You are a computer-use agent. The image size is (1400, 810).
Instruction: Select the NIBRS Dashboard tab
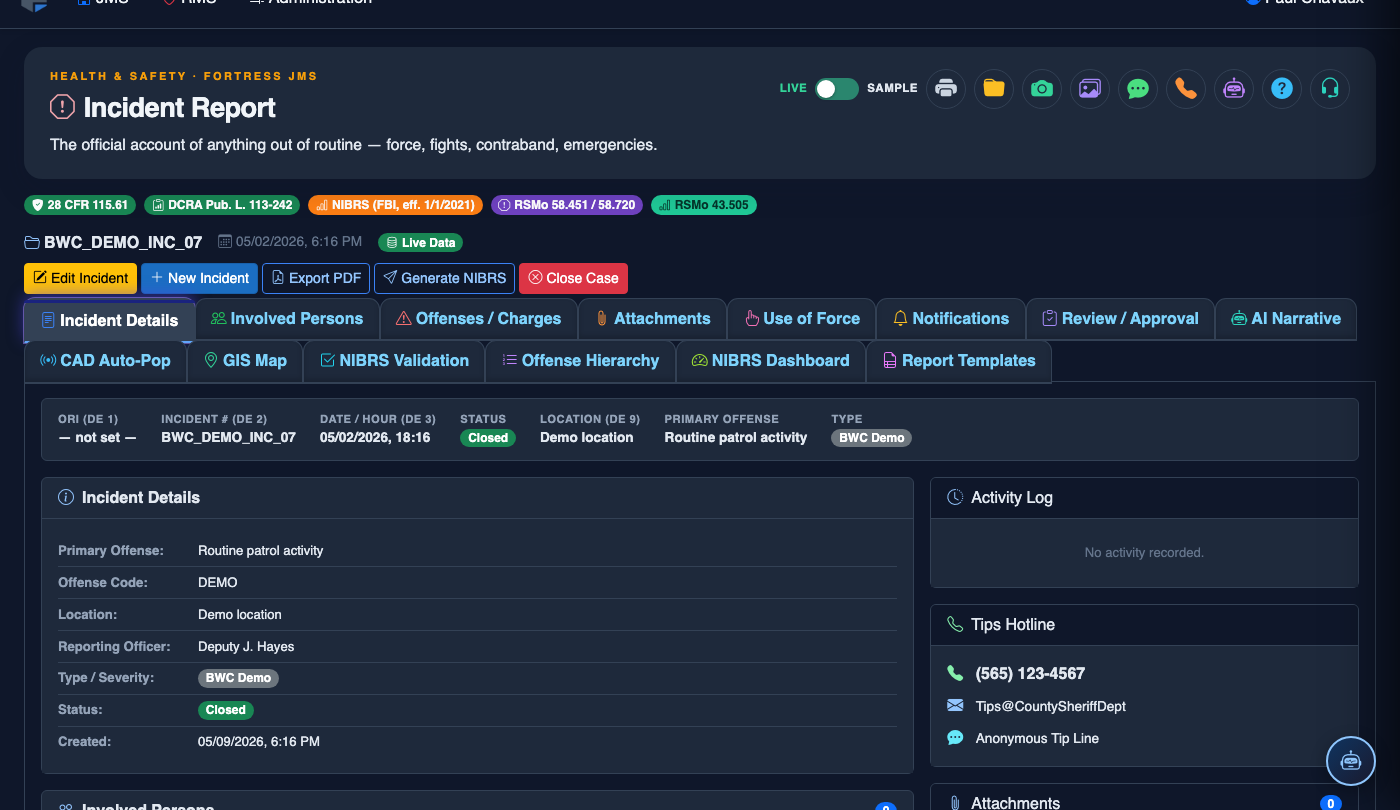coord(770,361)
